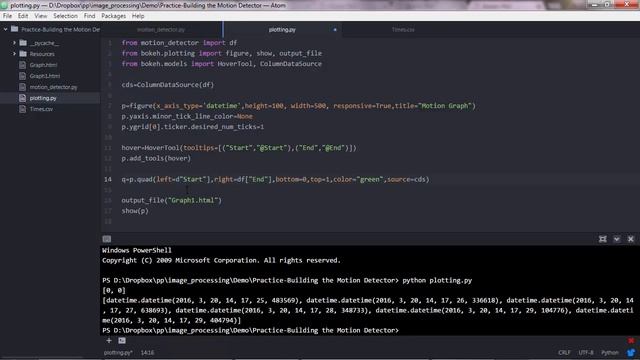Click the Atom app icon in title bar

[4, 5]
